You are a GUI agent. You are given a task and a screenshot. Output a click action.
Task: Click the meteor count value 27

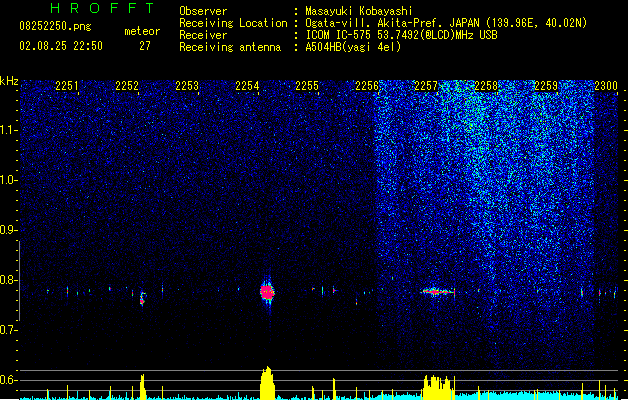[x=144, y=46]
